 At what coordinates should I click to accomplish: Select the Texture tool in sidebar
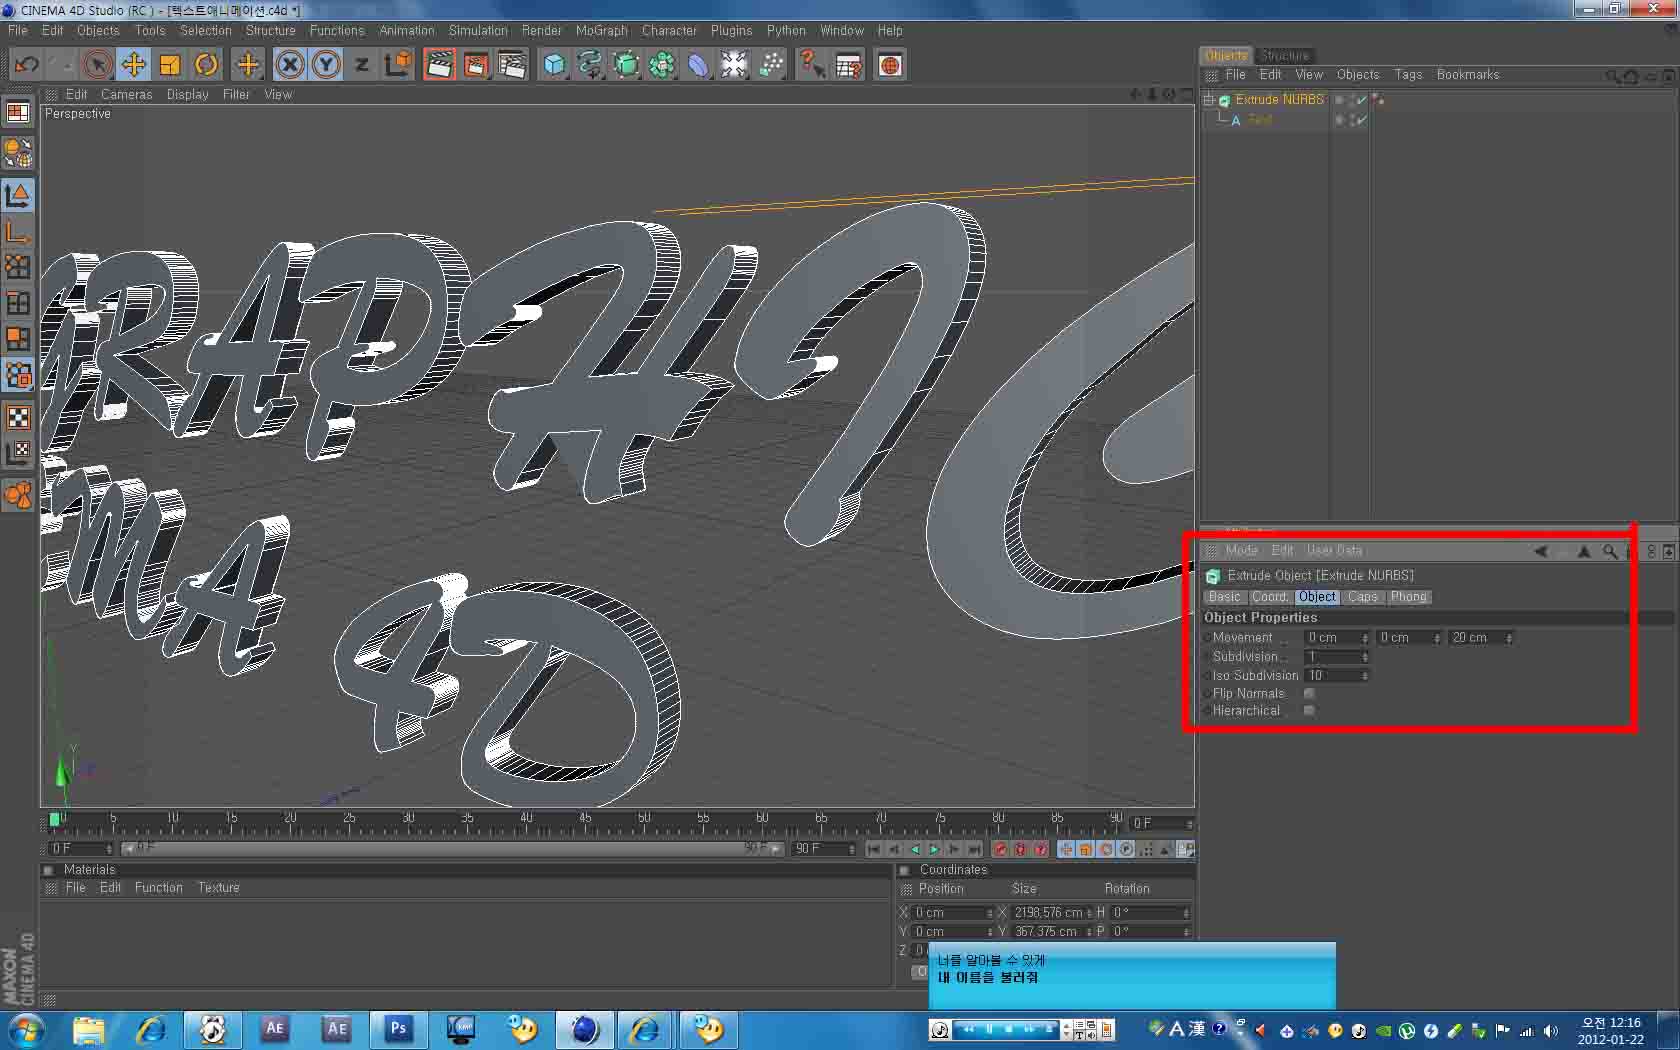(x=18, y=417)
